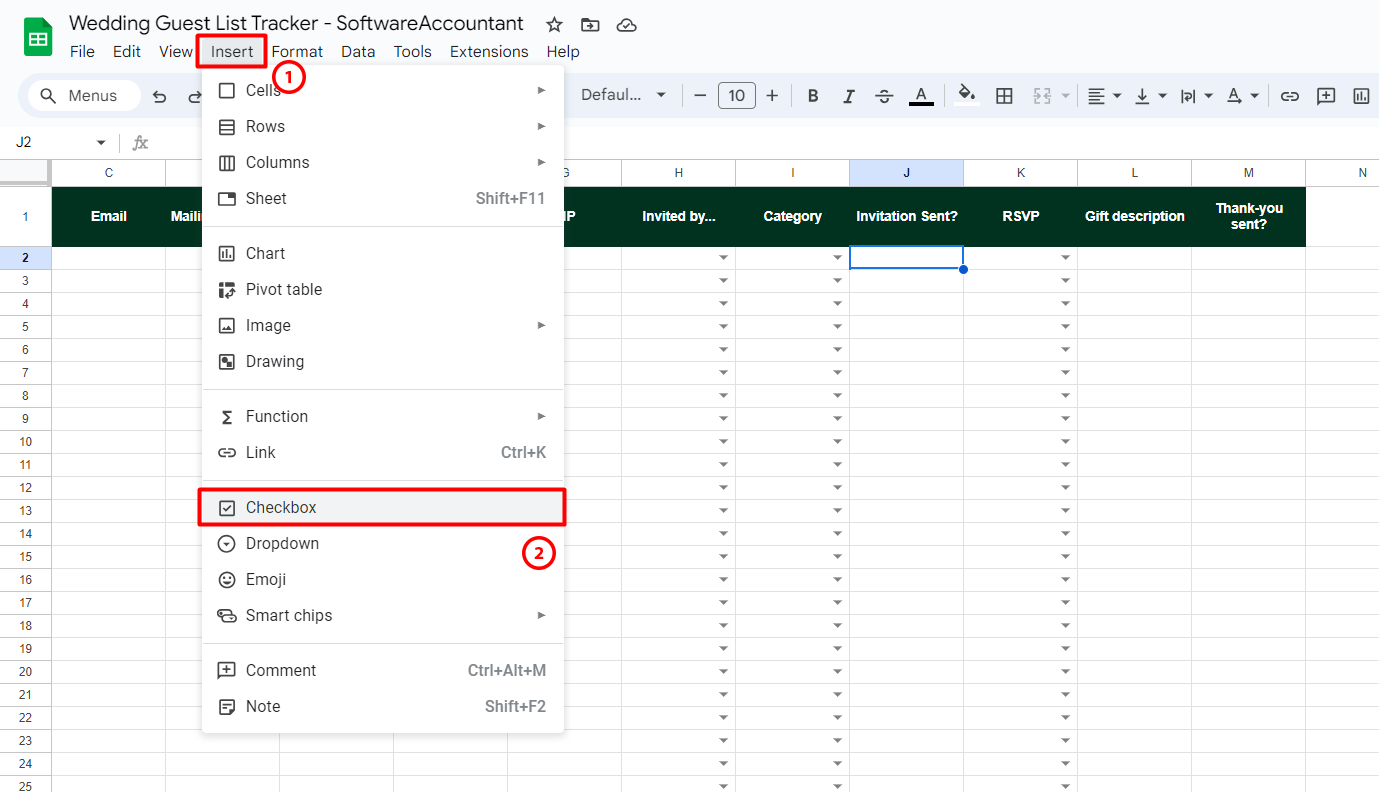Choose Drawing in Insert menu
Screen dimensions: 1379x792
(x=383, y=361)
